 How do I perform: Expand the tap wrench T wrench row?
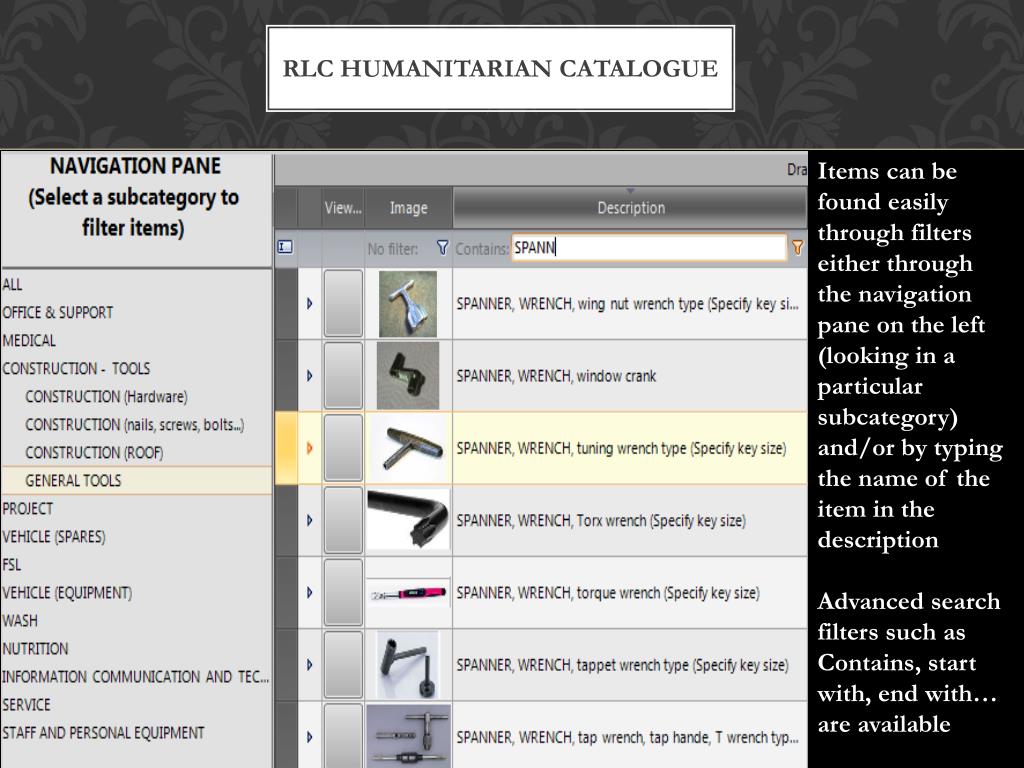(x=310, y=737)
